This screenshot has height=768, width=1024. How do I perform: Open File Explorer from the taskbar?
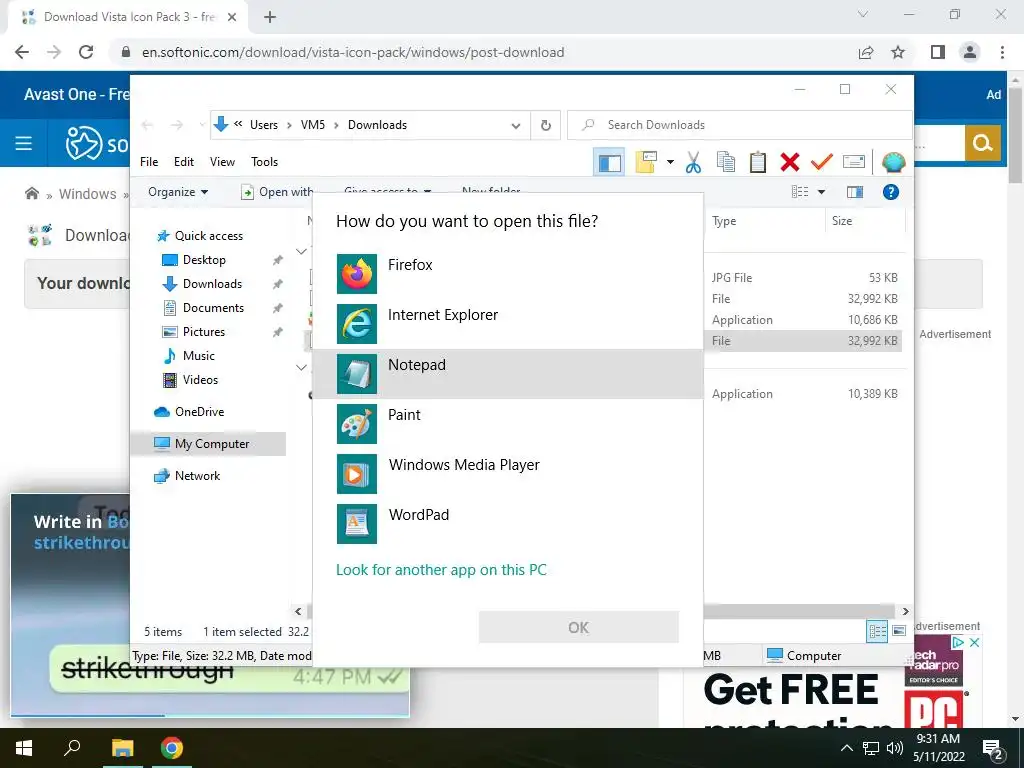(x=122, y=748)
